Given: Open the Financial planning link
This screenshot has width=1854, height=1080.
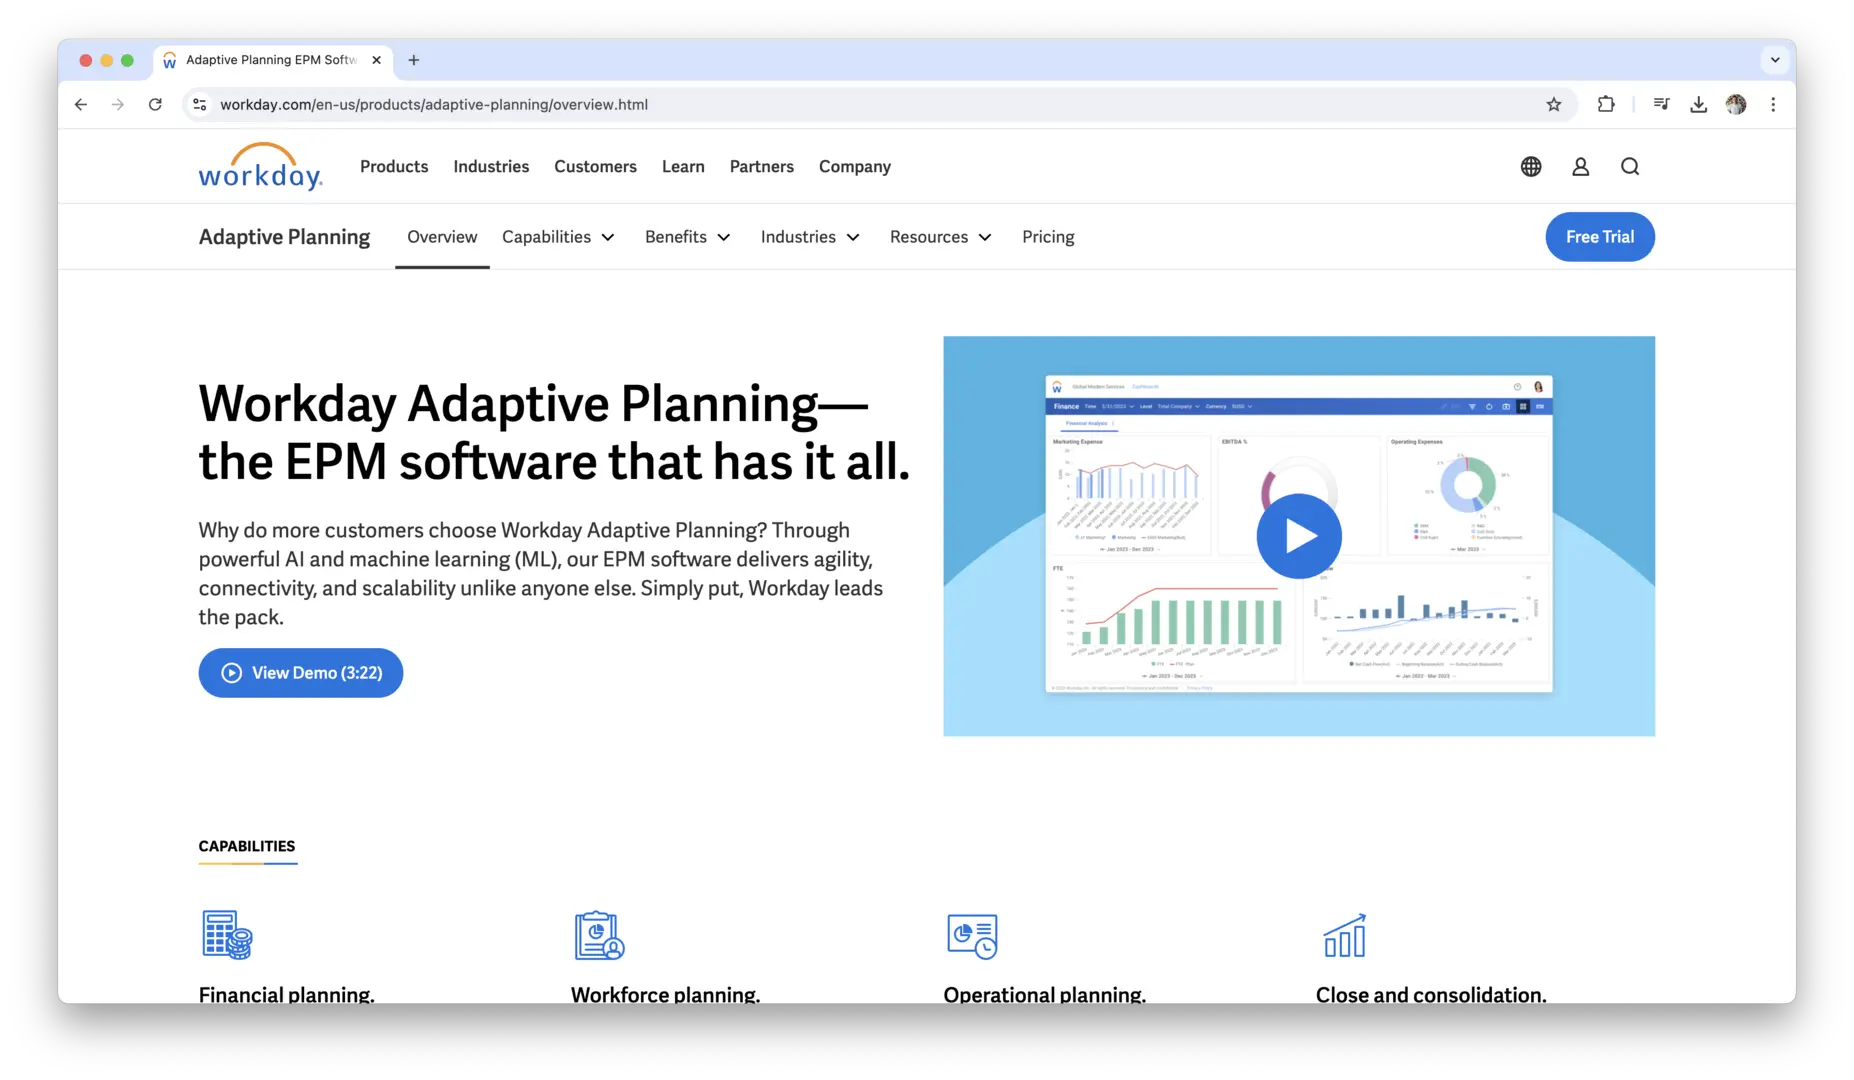Looking at the screenshot, I should pyautogui.click(x=287, y=994).
